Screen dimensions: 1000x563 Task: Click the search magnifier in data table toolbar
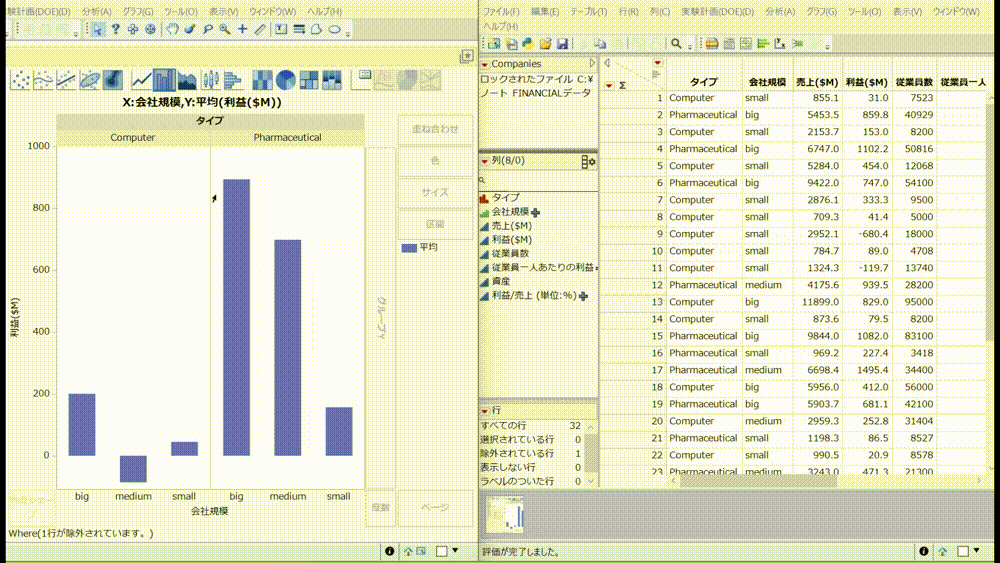point(676,43)
